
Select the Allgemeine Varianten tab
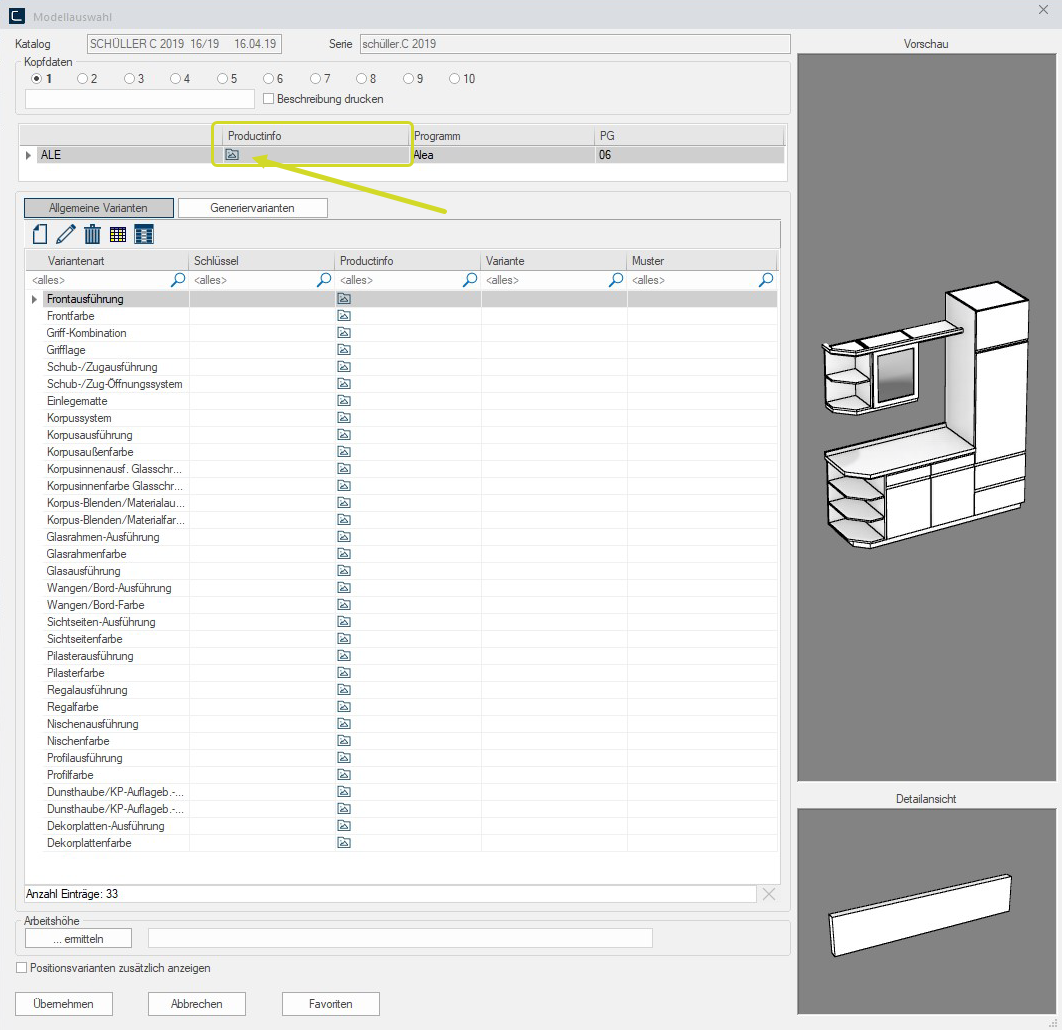(98, 208)
